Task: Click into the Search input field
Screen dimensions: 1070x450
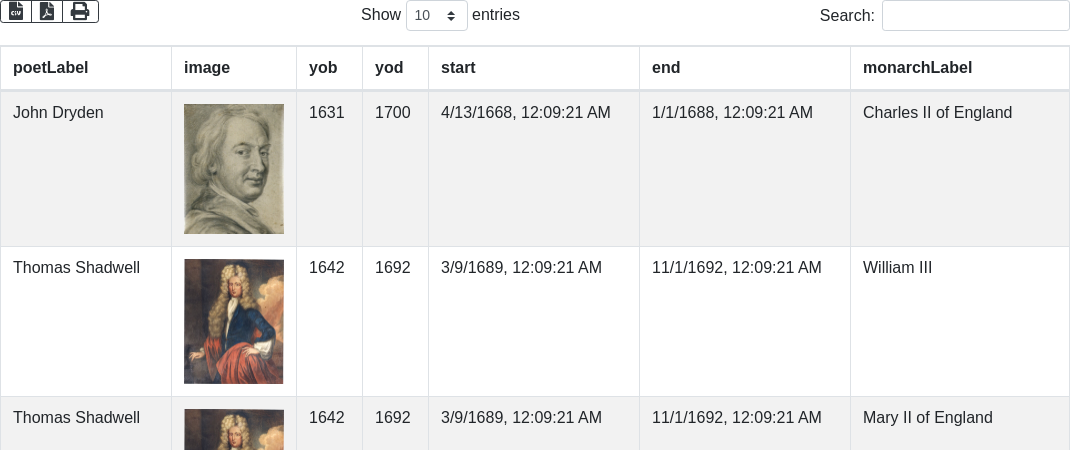Action: (x=975, y=15)
